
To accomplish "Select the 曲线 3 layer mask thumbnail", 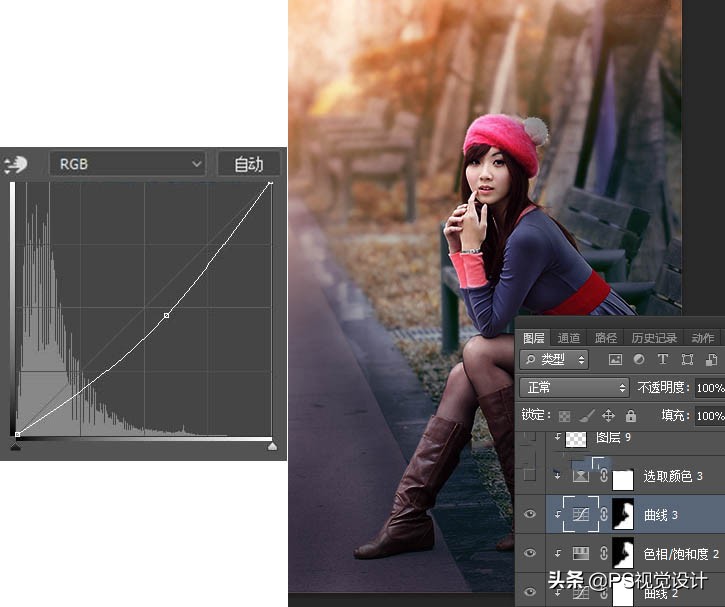I will click(623, 515).
